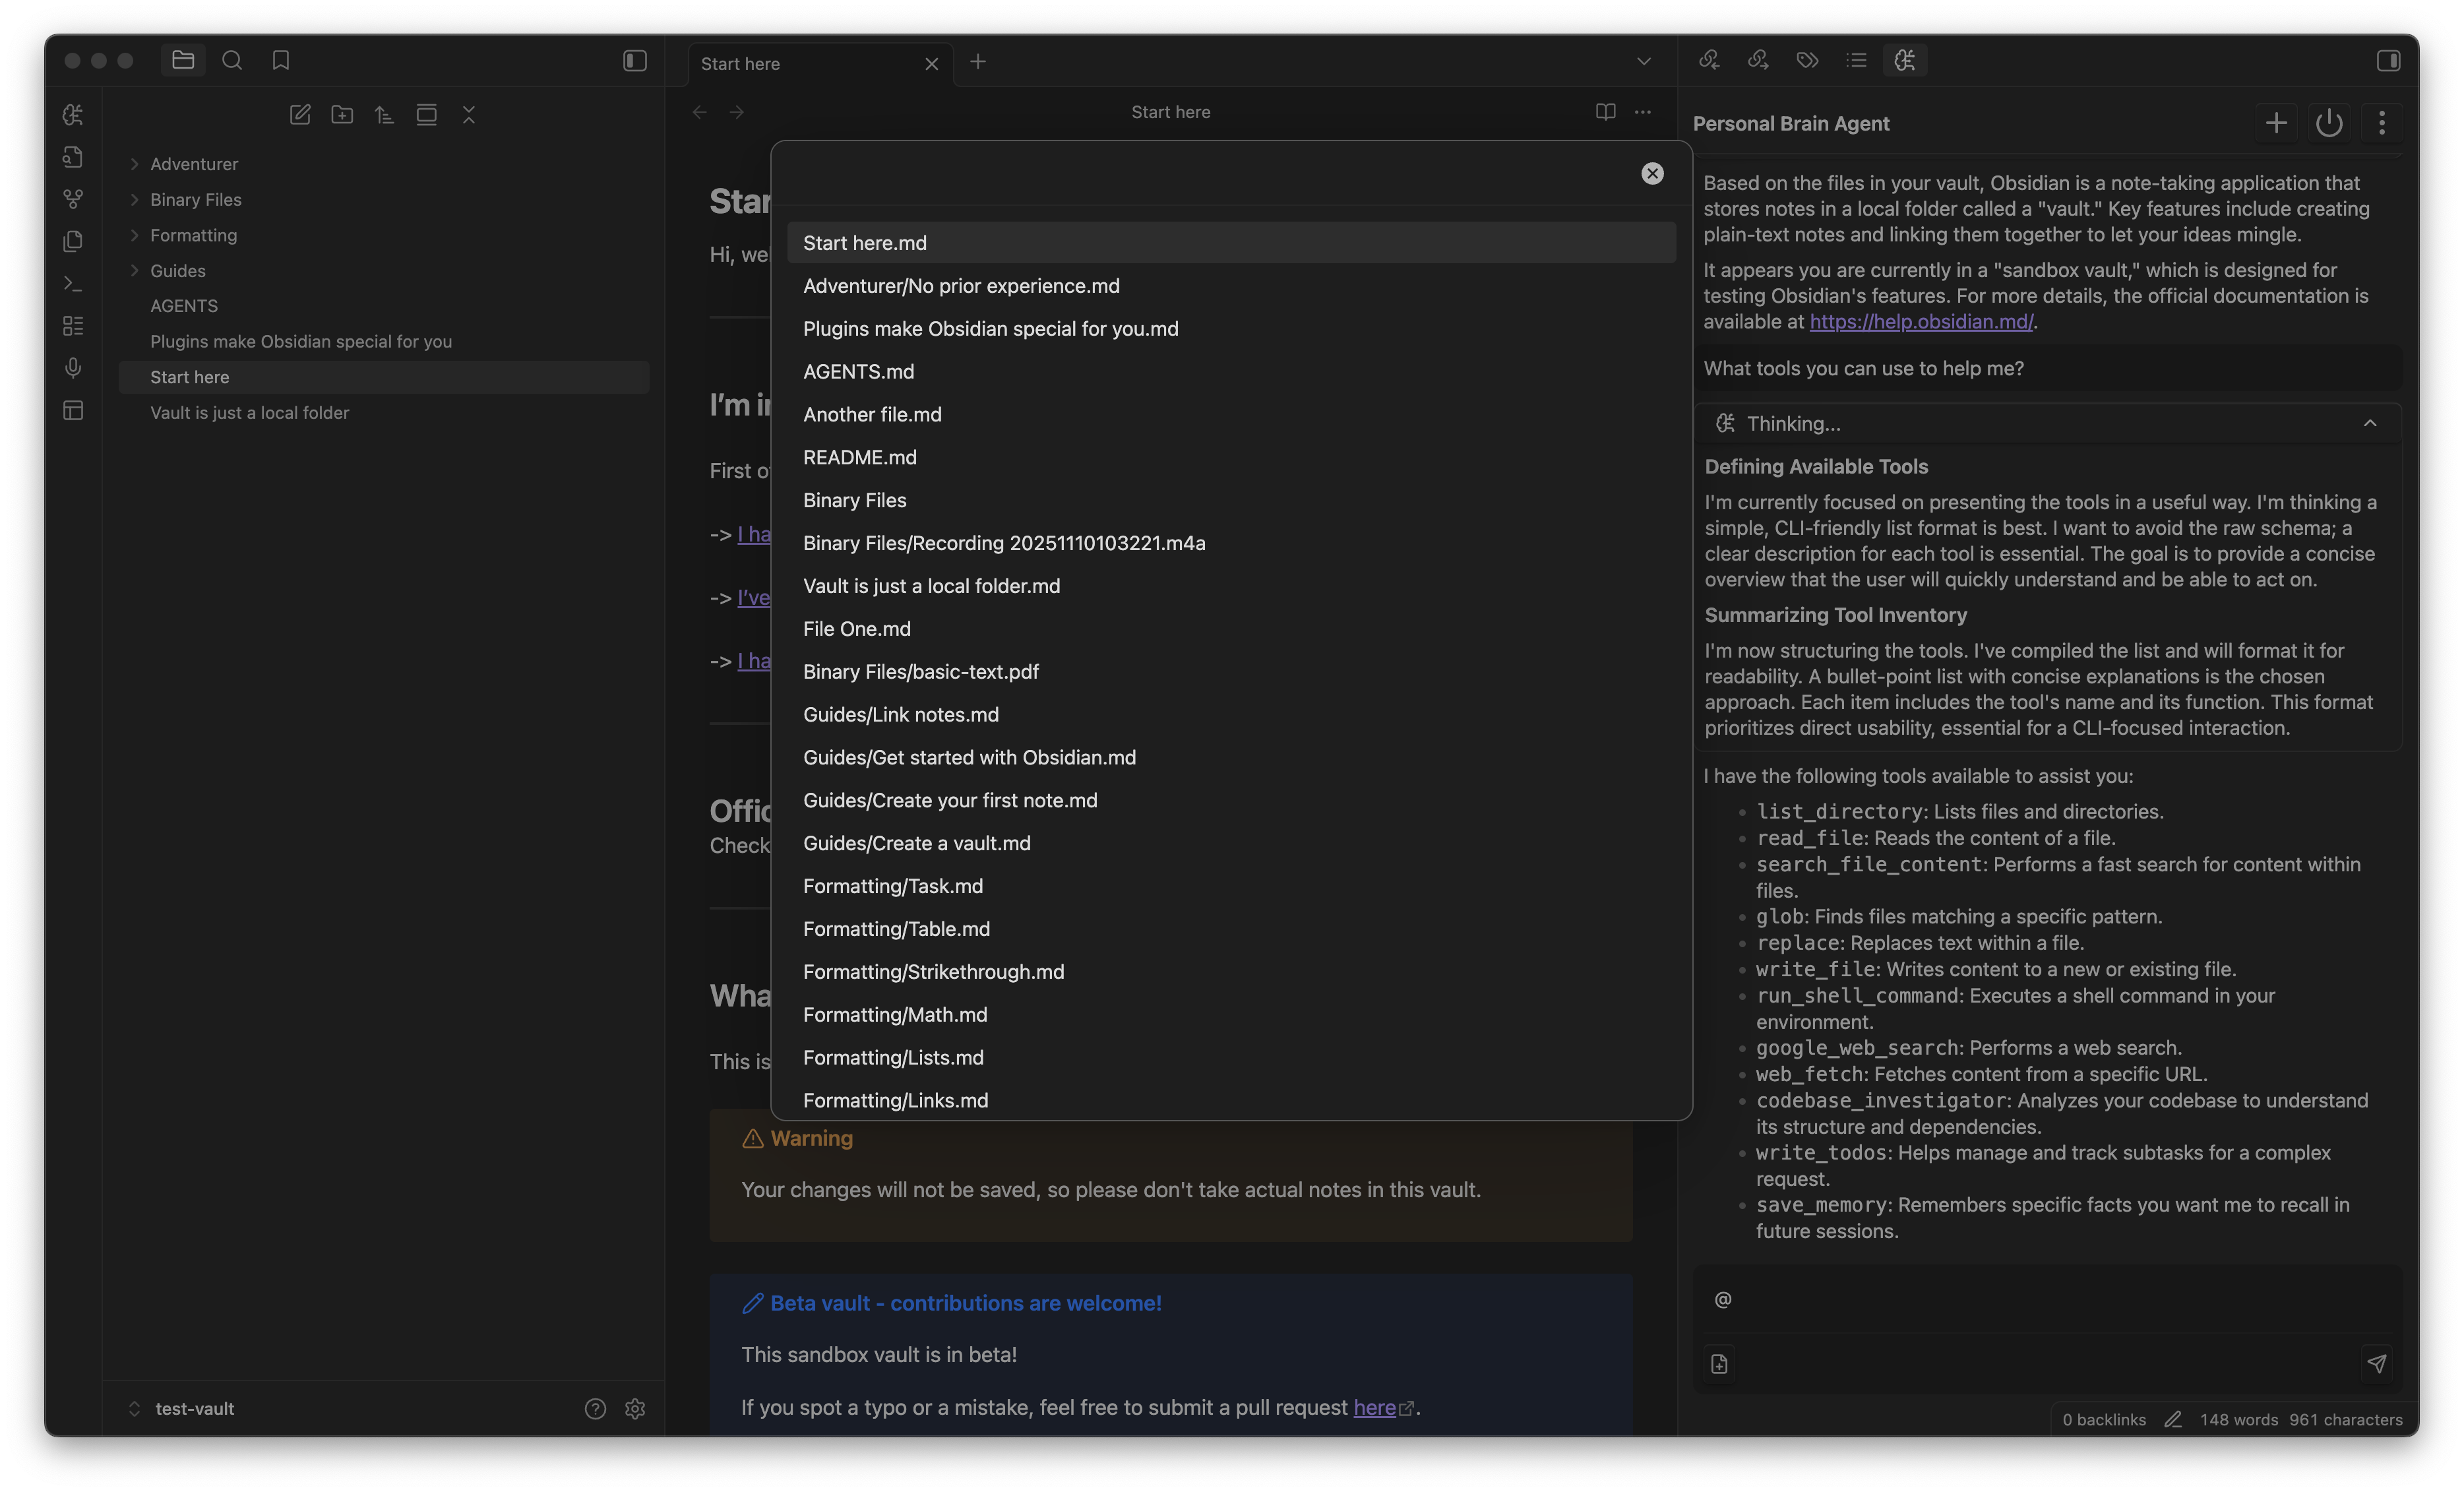Toggle the right sidebar
2464x1492 pixels.
(x=2388, y=61)
